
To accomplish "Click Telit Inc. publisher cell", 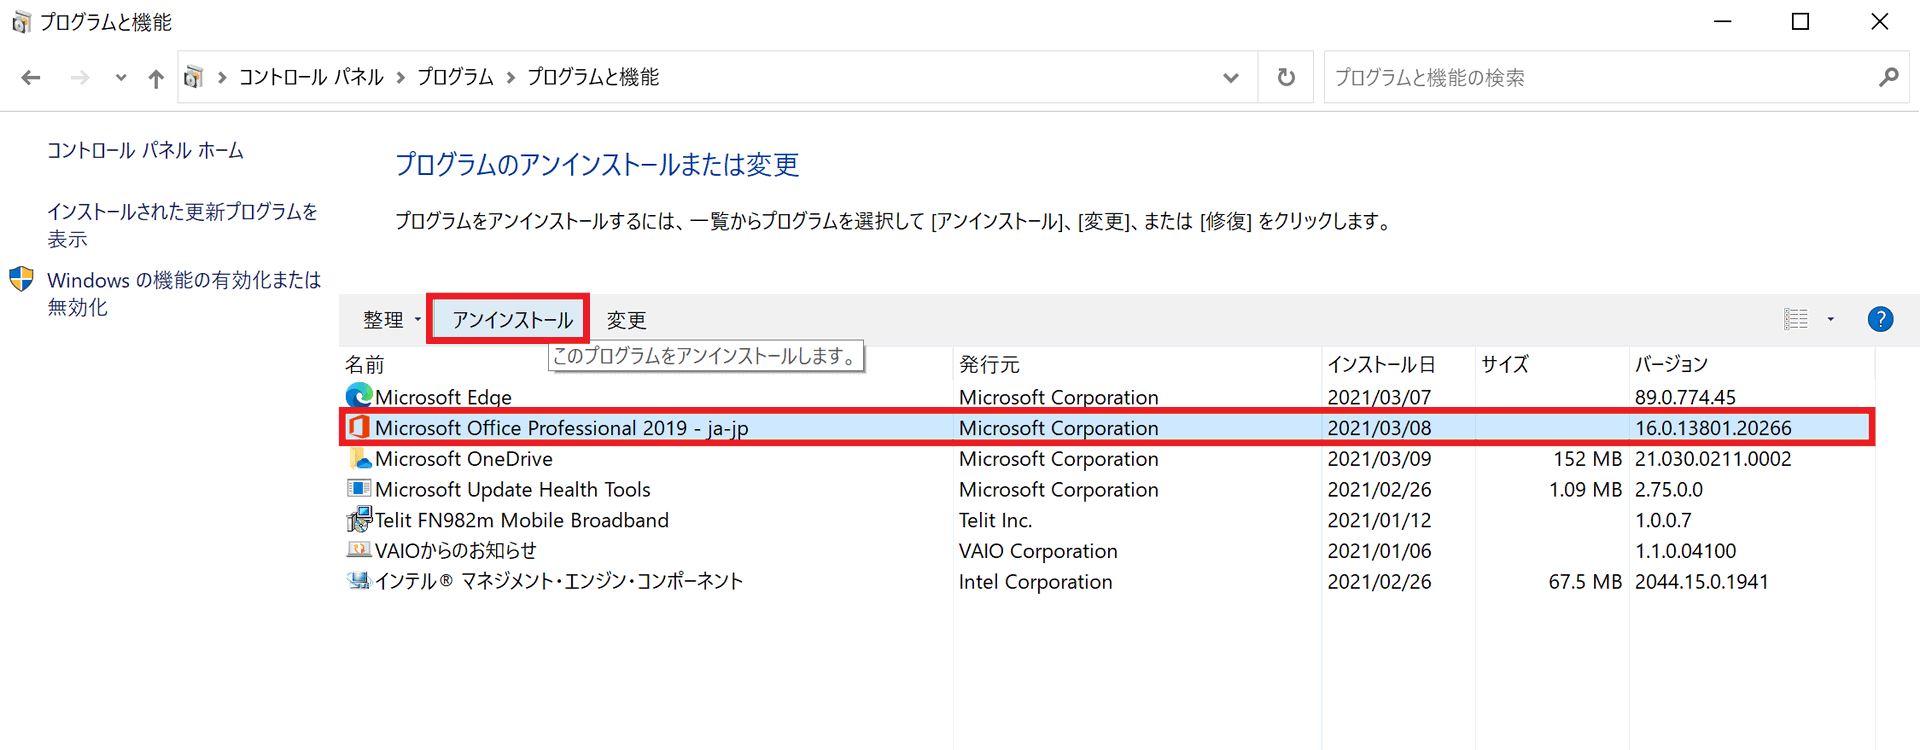I will 995,520.
